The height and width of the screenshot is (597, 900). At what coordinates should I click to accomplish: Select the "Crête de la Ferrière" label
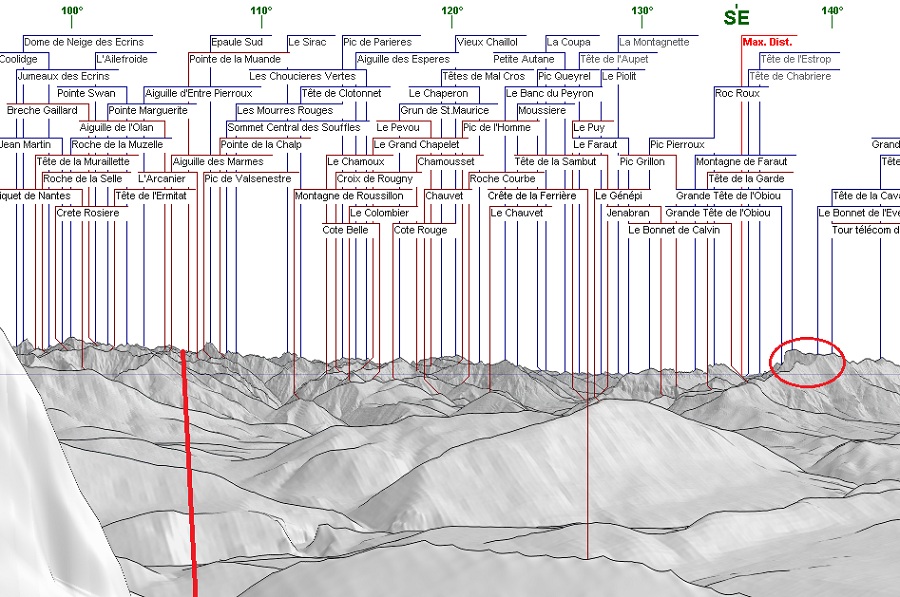(532, 196)
